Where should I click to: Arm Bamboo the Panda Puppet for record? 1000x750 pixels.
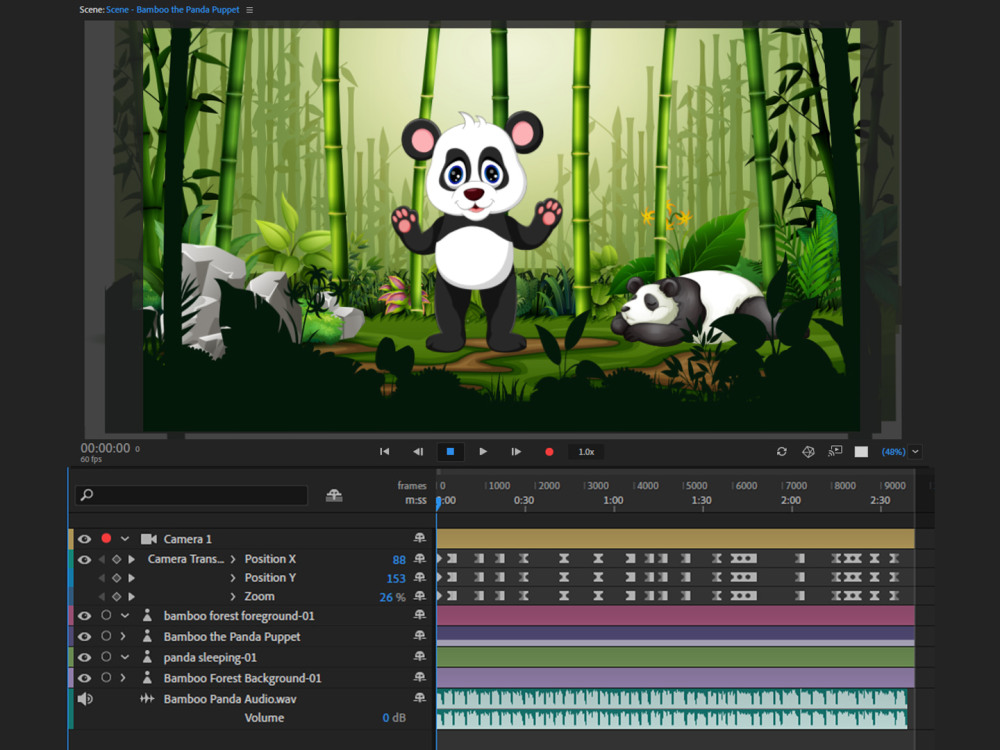pos(106,636)
